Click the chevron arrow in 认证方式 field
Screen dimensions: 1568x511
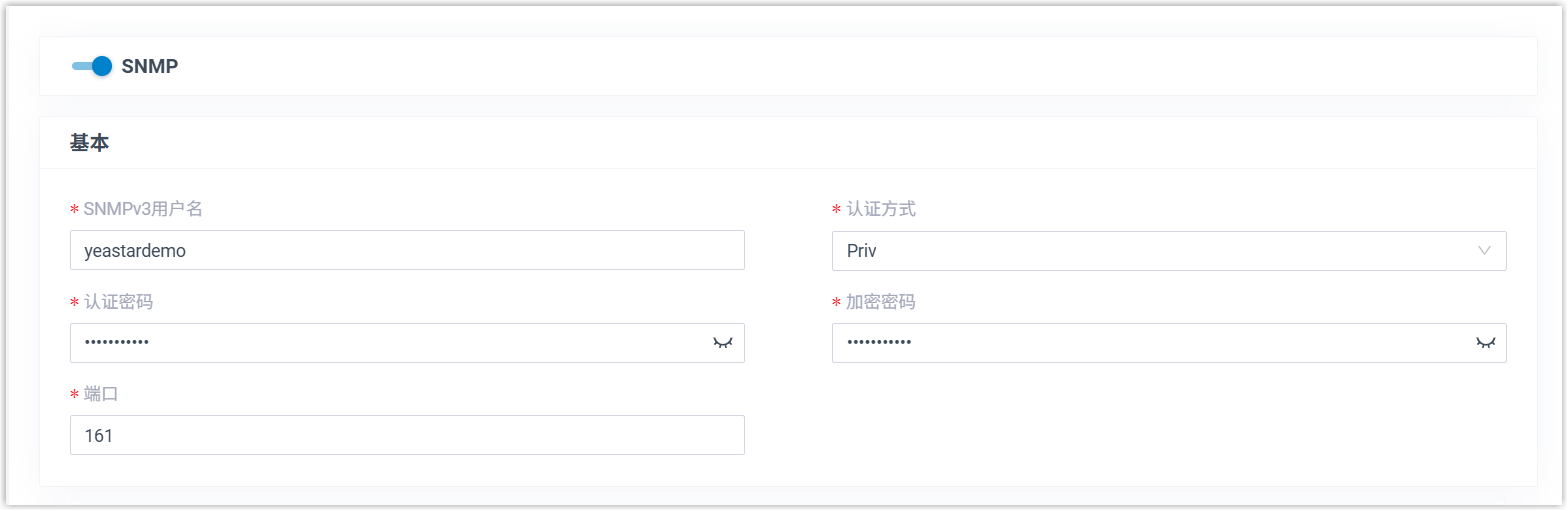tap(1484, 251)
